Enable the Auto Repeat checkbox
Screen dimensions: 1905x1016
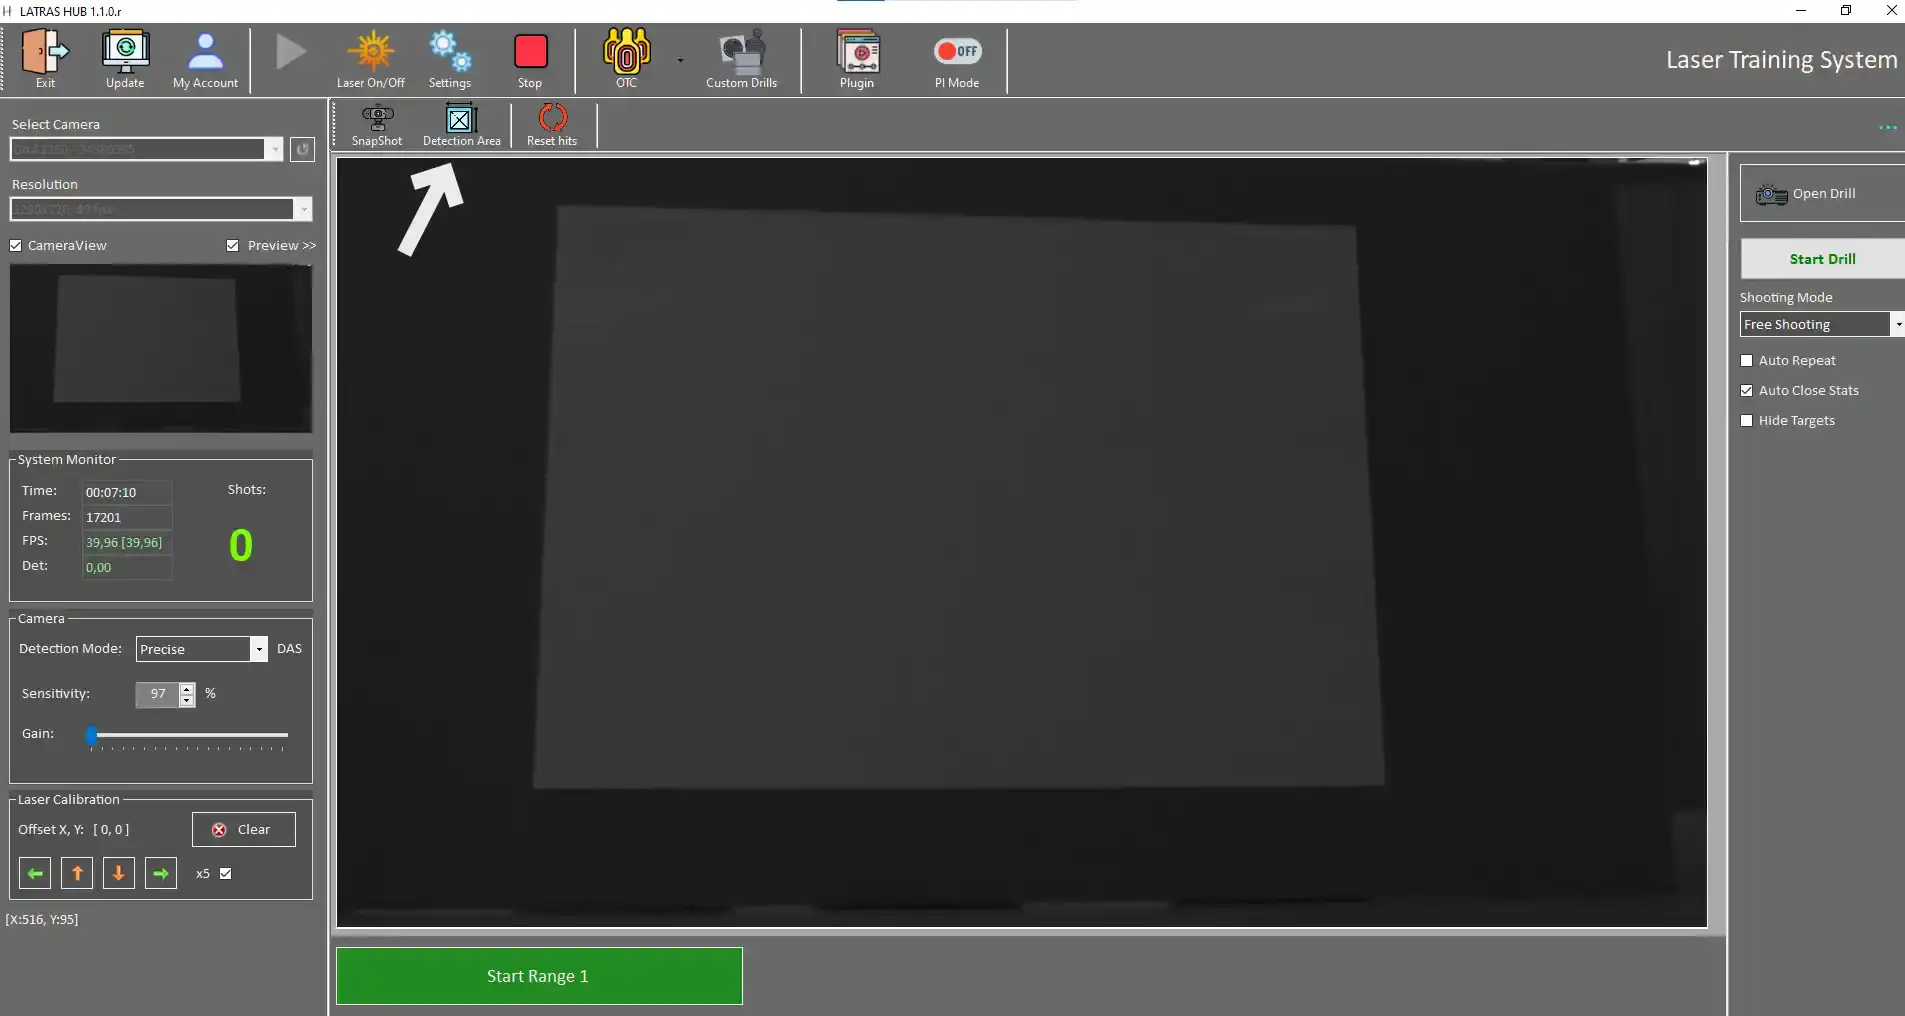(x=1747, y=361)
